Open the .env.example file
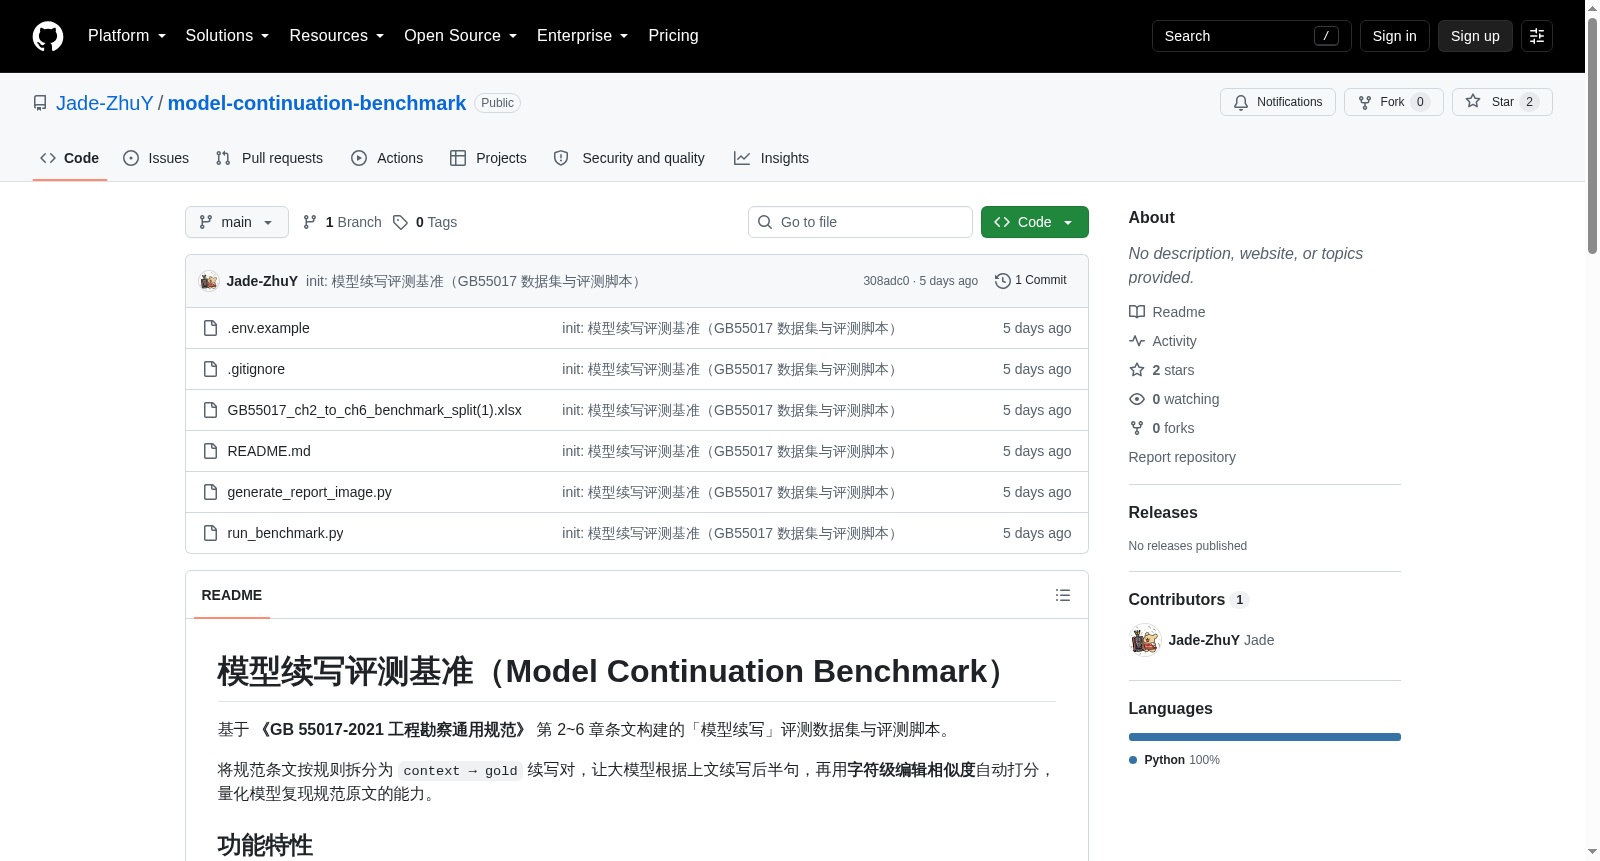The image size is (1600, 861). tap(268, 328)
